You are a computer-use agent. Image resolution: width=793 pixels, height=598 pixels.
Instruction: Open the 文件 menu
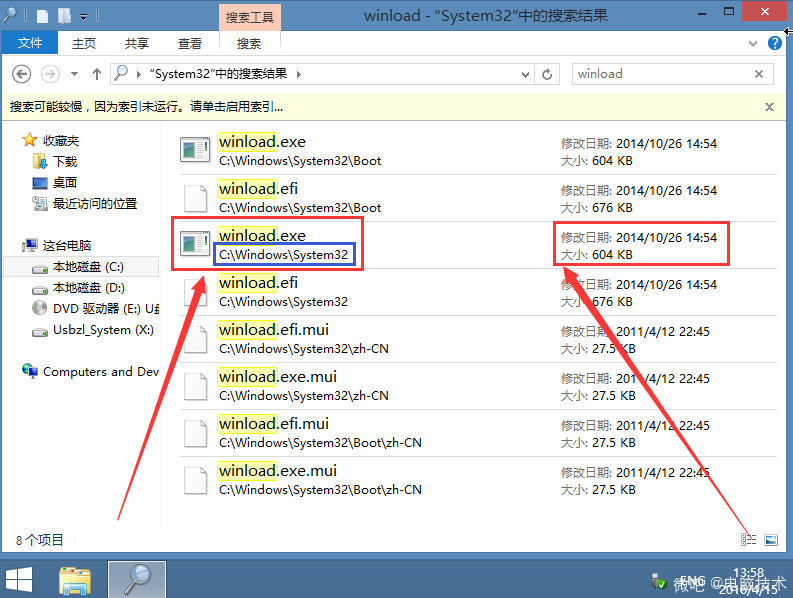[x=30, y=44]
